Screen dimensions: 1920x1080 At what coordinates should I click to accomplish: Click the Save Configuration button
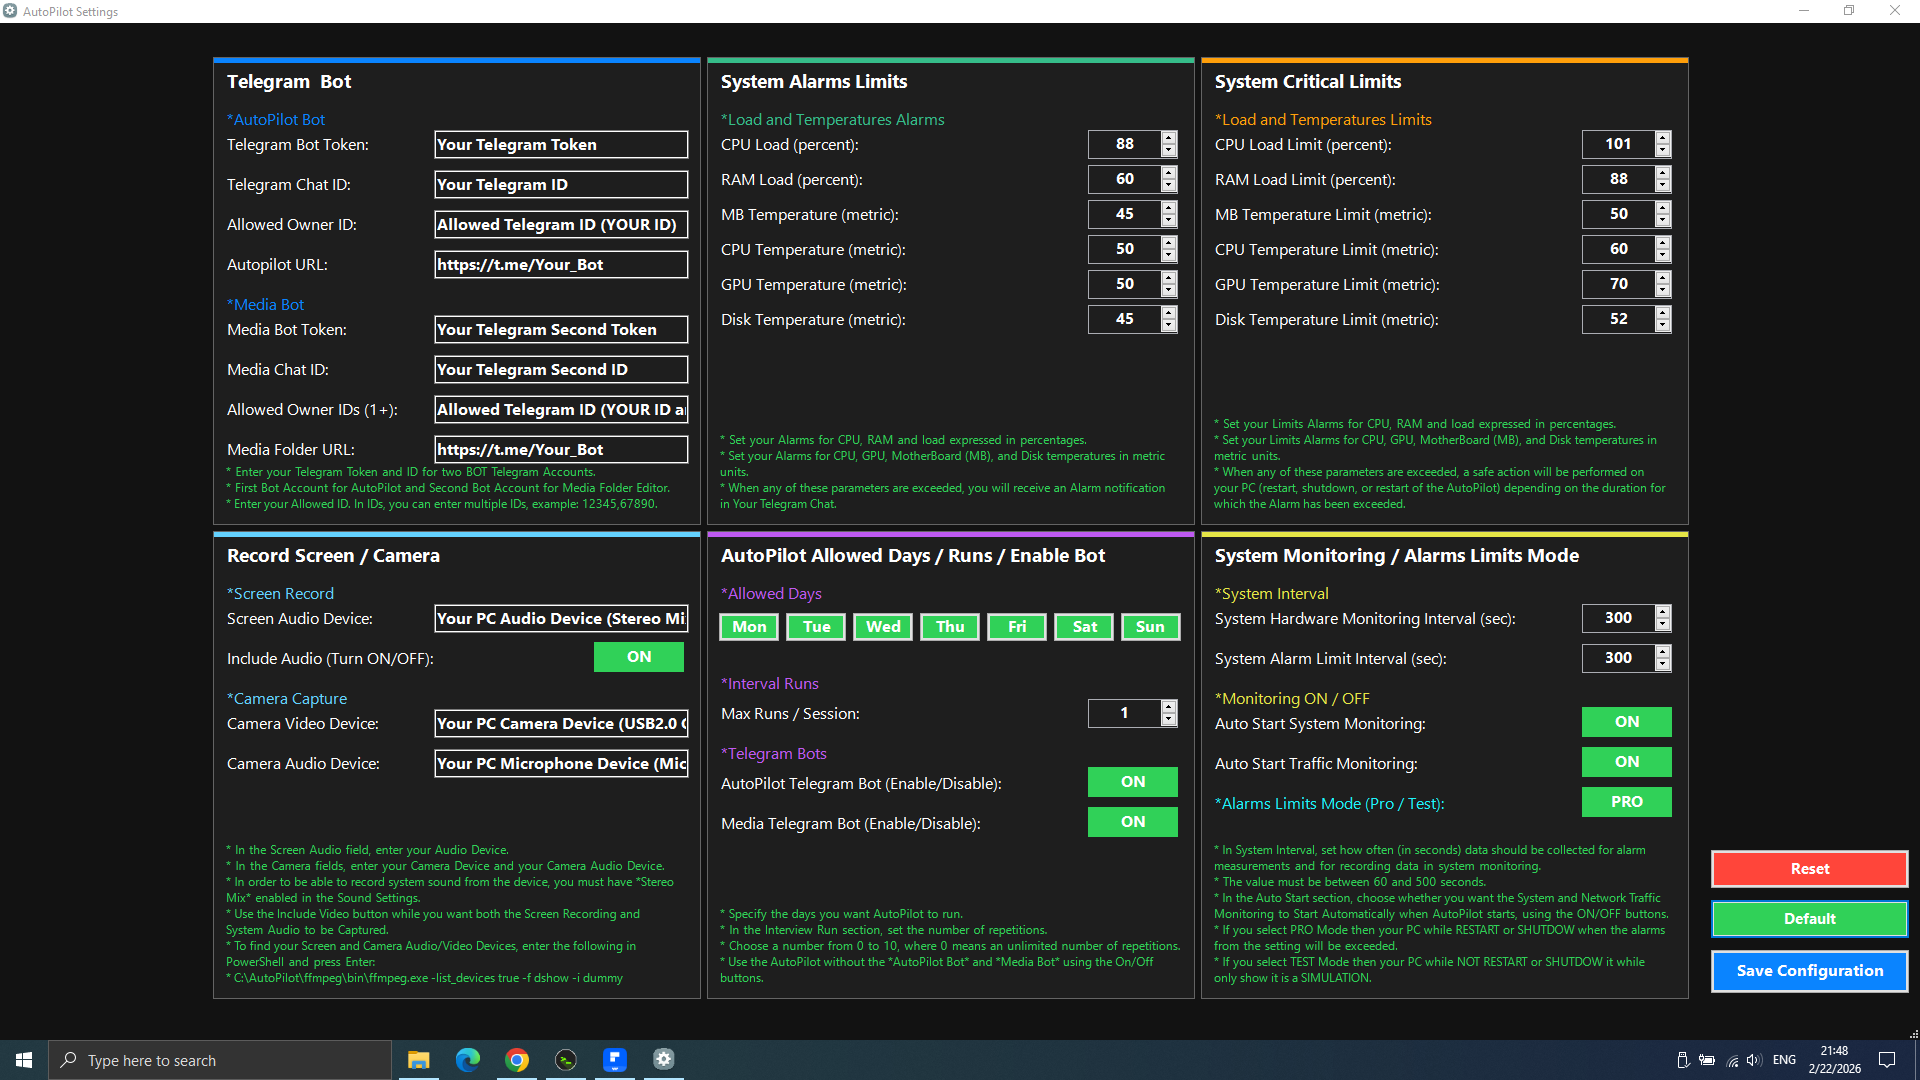(1809, 971)
